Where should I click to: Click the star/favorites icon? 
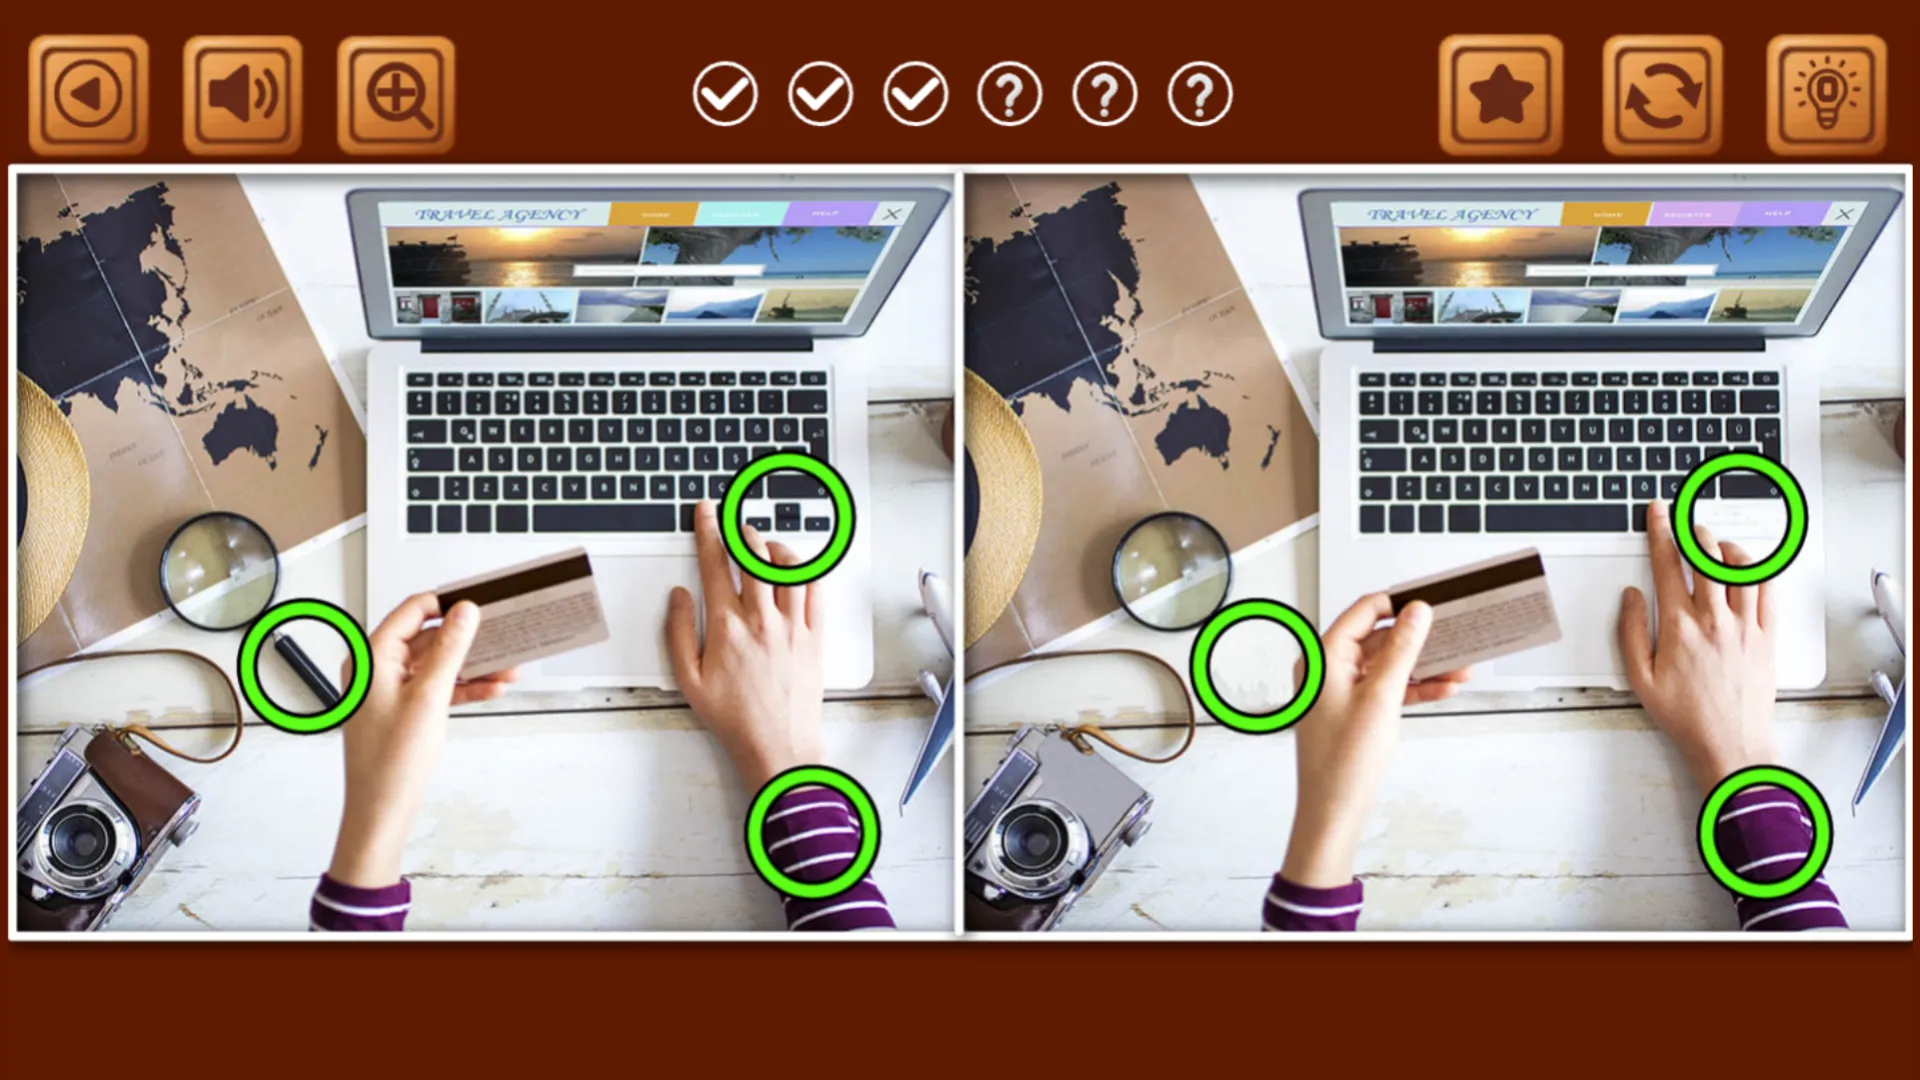click(1502, 91)
